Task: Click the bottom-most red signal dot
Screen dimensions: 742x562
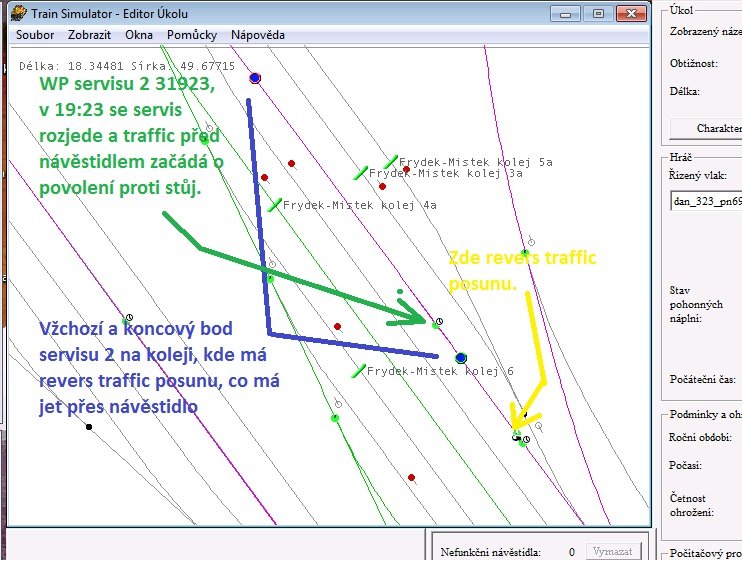Action: [411, 478]
